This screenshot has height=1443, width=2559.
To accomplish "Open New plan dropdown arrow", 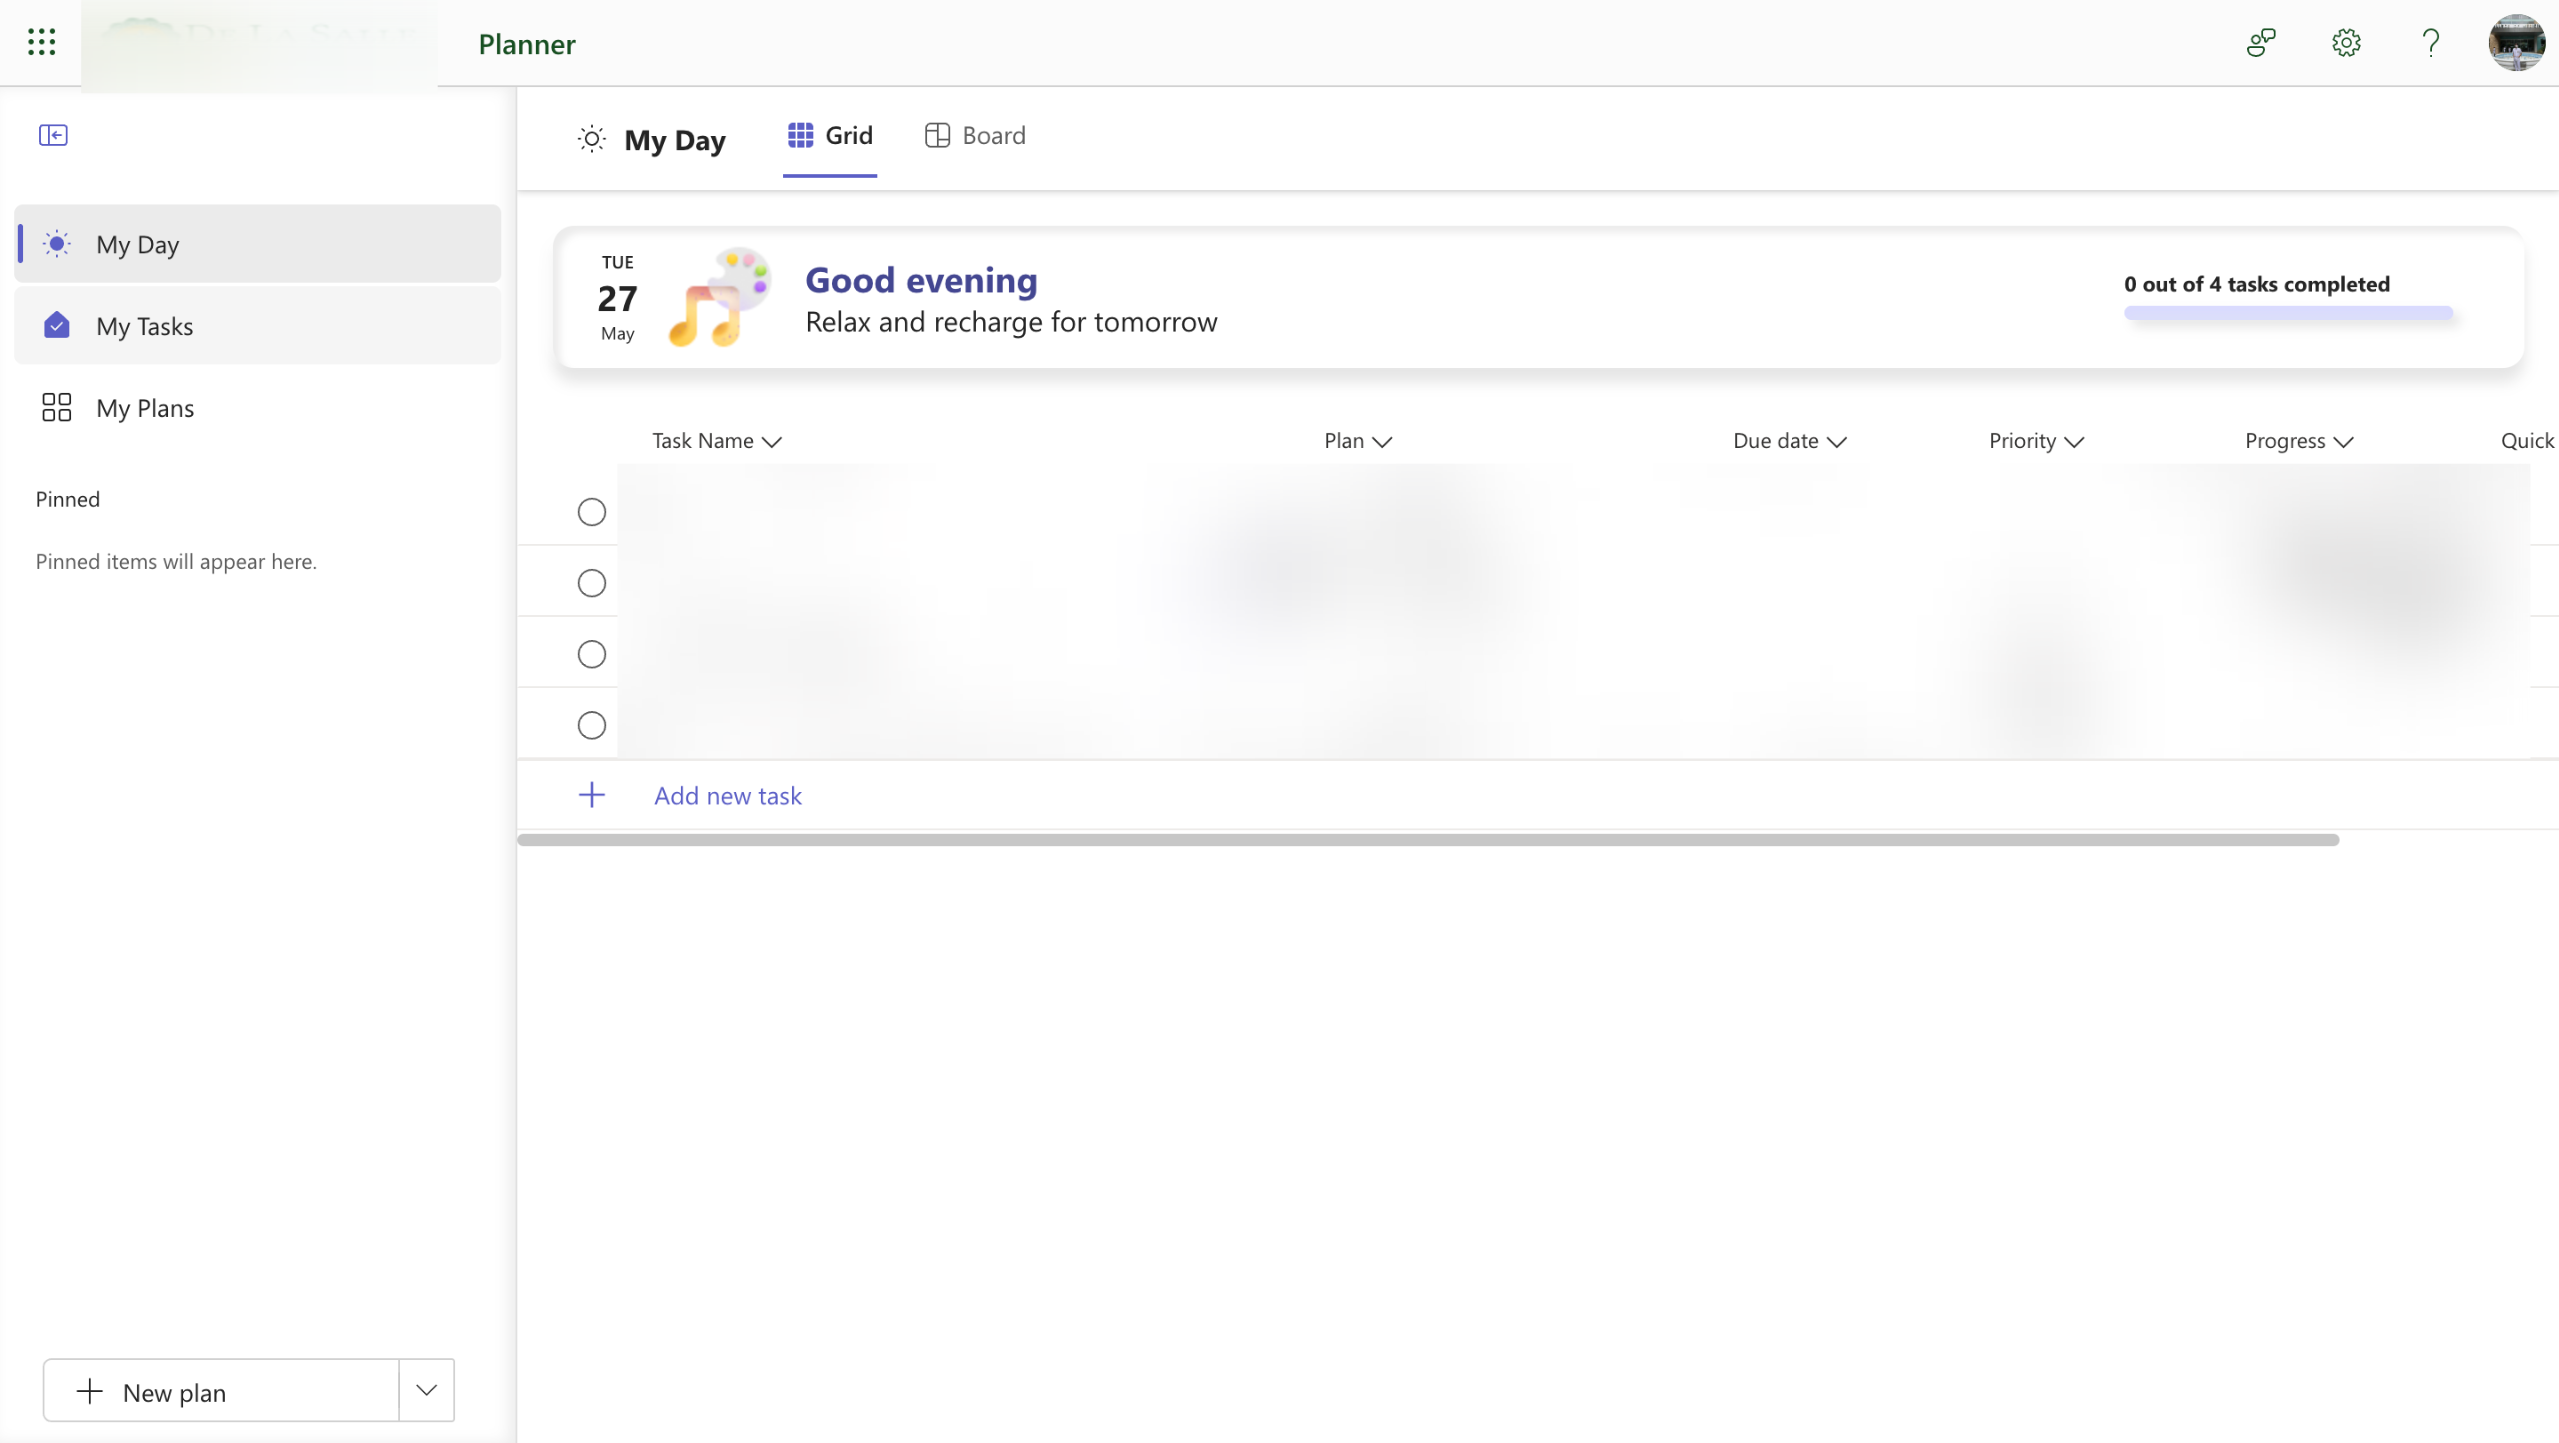I will [426, 1390].
